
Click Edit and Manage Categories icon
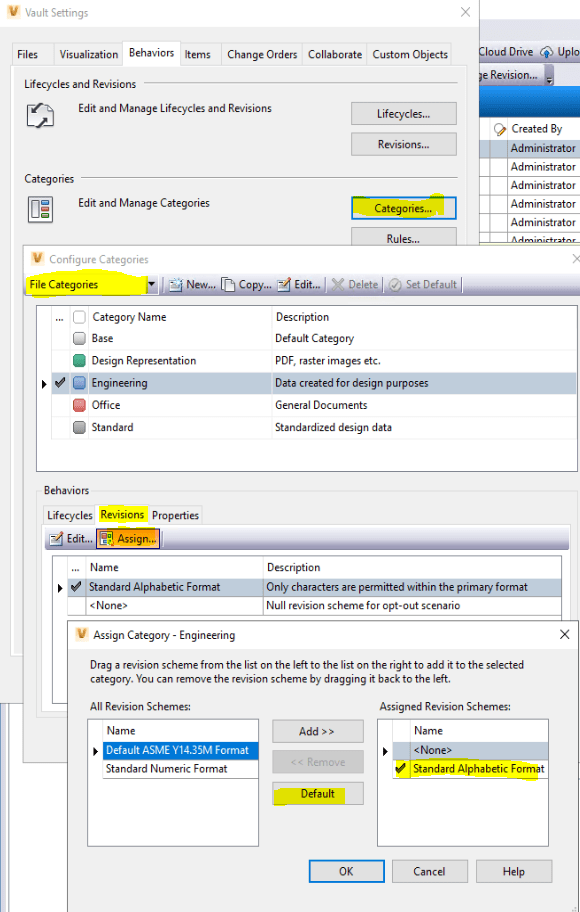pyautogui.click(x=41, y=209)
